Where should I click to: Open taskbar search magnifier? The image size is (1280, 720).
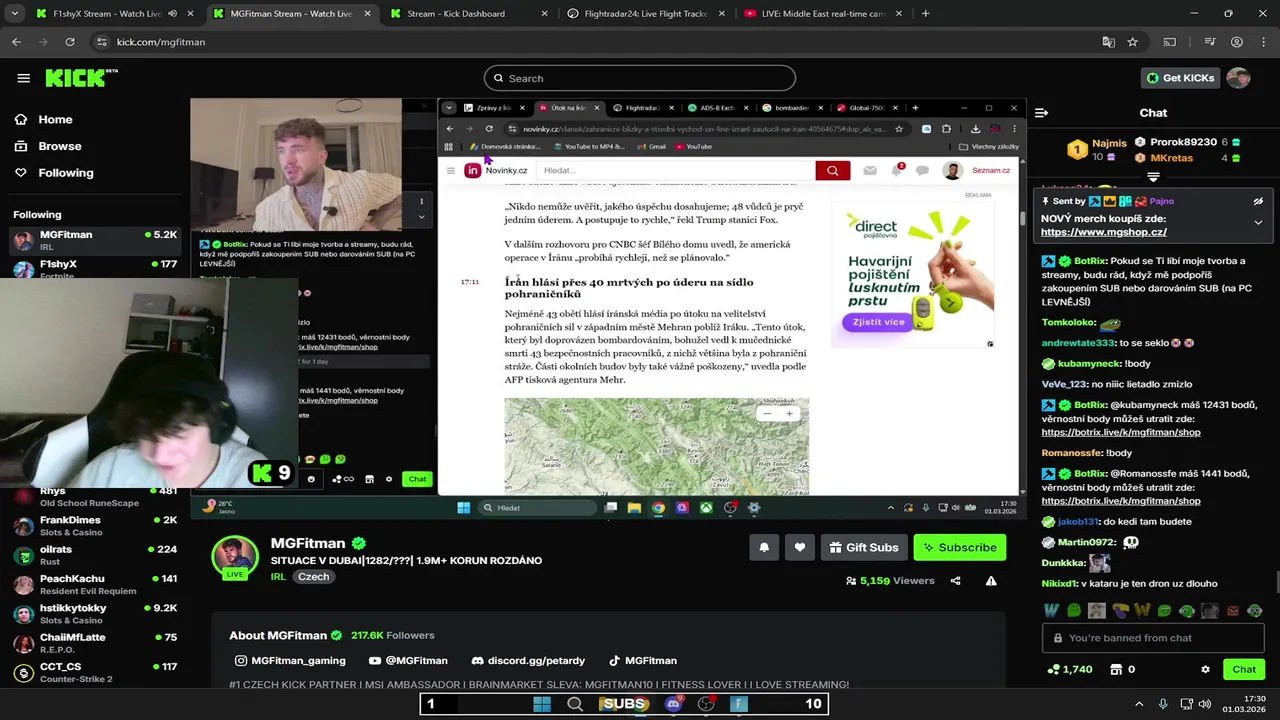coord(575,704)
